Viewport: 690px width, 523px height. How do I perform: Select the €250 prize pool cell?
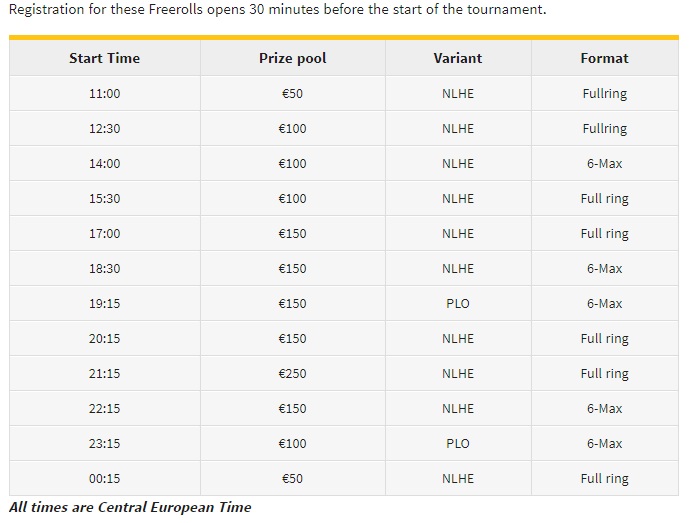tap(293, 373)
